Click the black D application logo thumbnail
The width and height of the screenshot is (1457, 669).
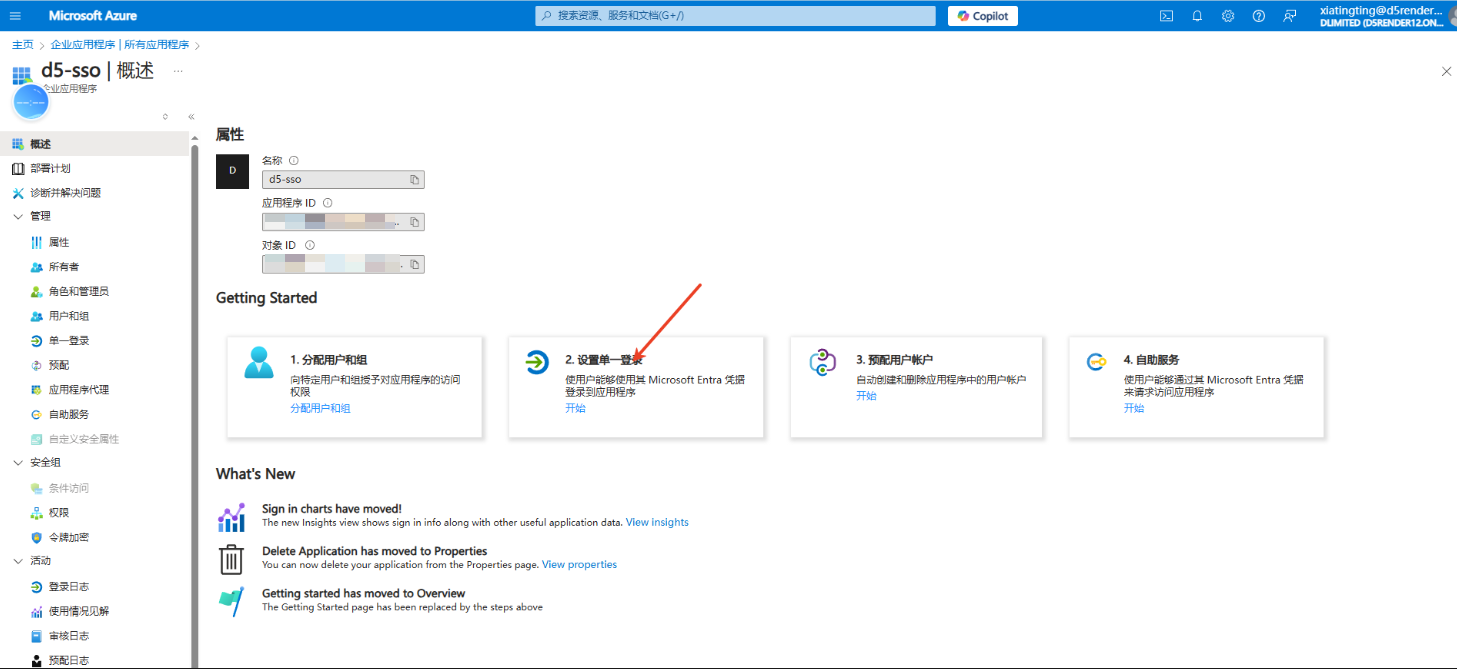click(232, 171)
